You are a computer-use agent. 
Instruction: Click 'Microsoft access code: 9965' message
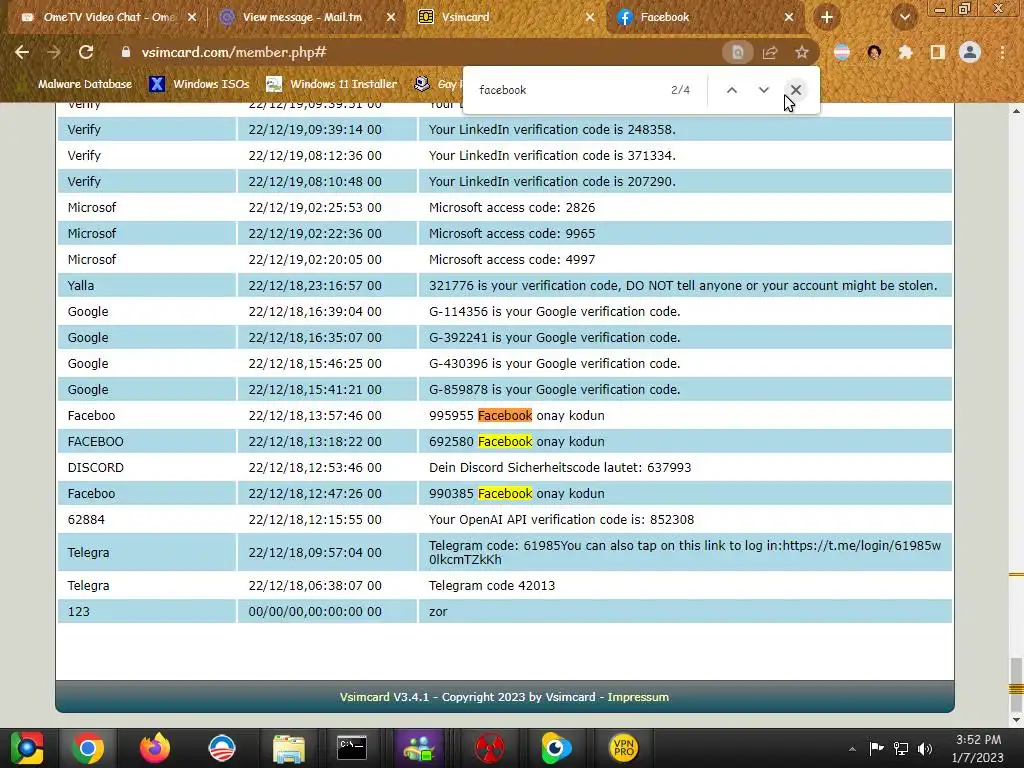pyautogui.click(x=512, y=234)
